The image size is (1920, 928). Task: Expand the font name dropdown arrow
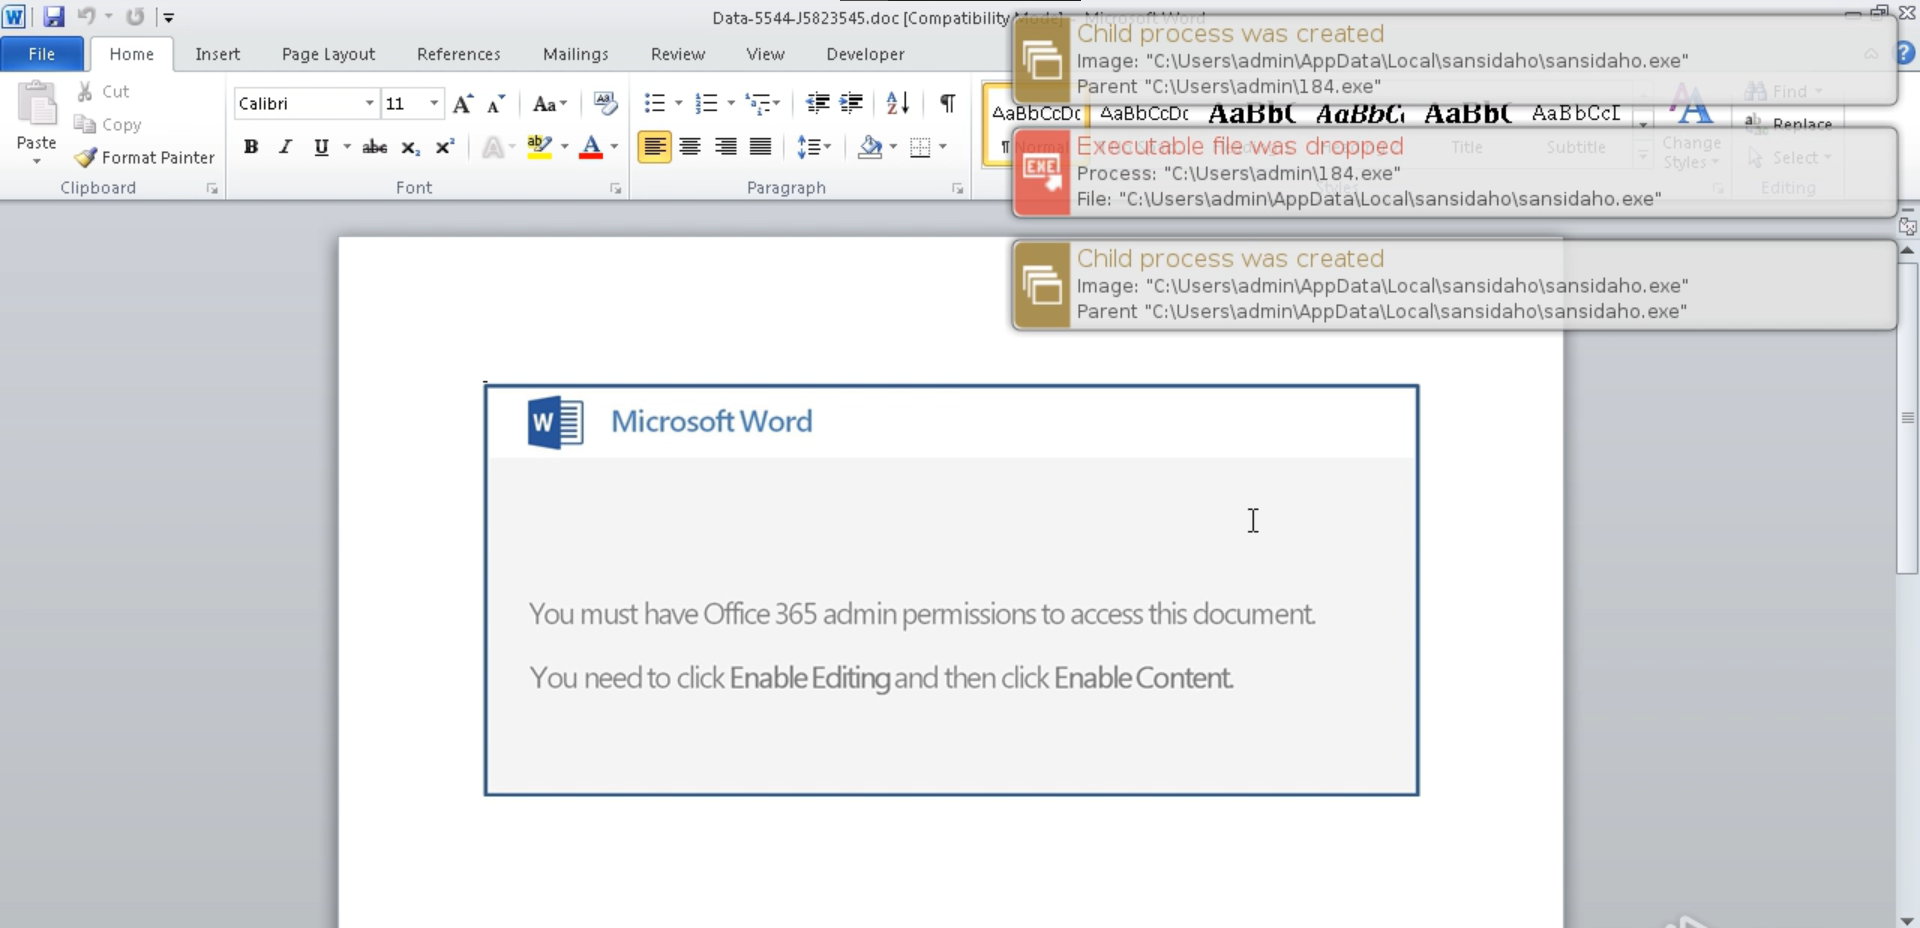370,103
